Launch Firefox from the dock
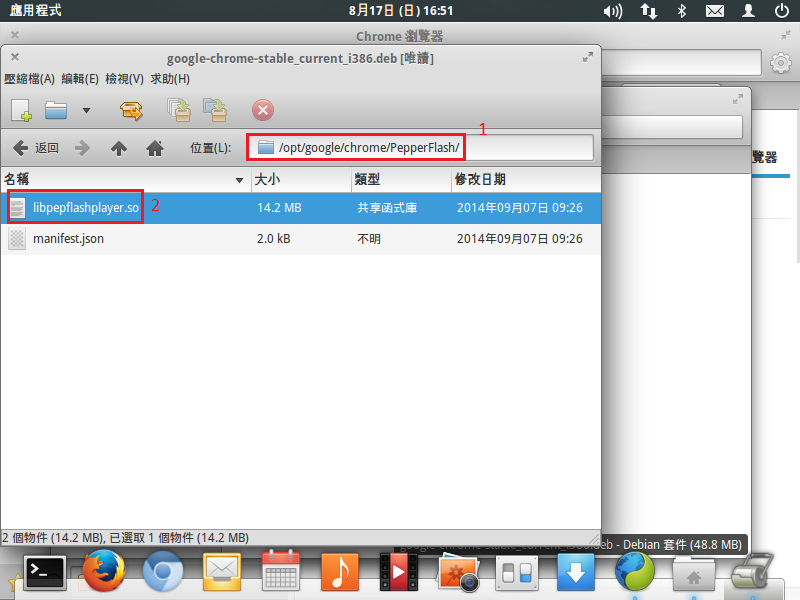The width and height of the screenshot is (800, 600). (104, 571)
